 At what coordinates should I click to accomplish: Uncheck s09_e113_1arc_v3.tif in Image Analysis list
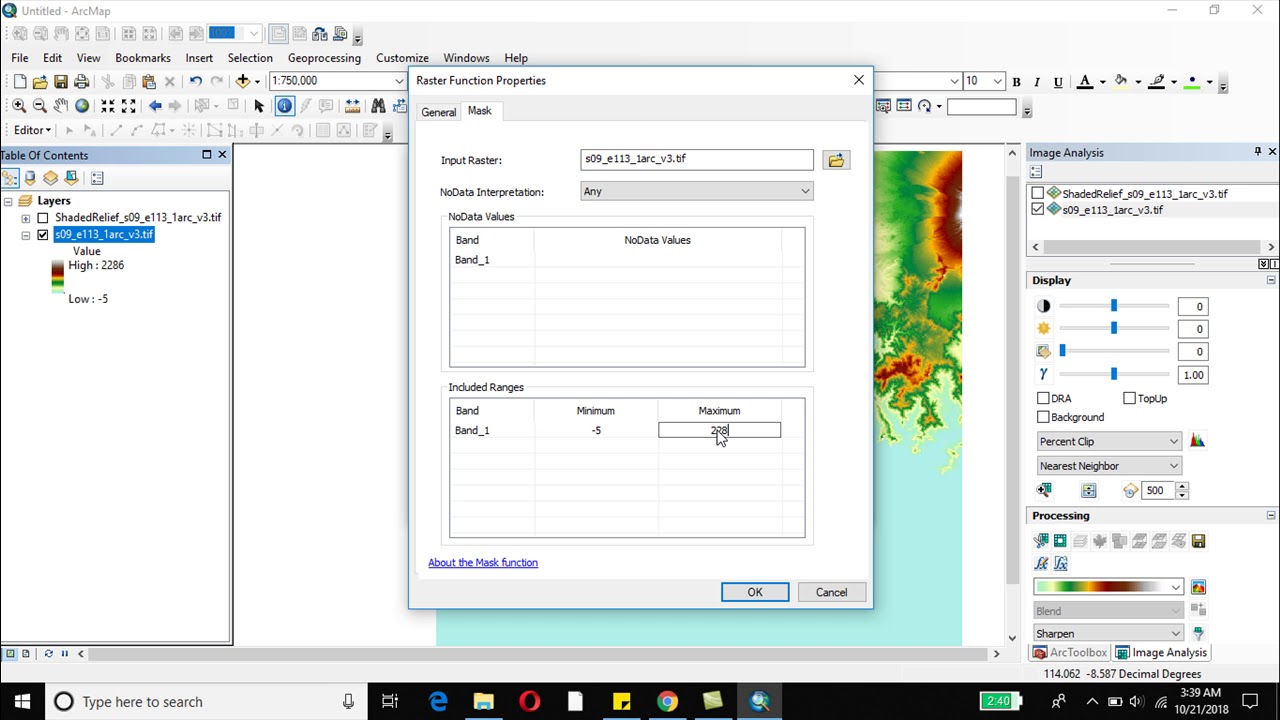click(1038, 210)
